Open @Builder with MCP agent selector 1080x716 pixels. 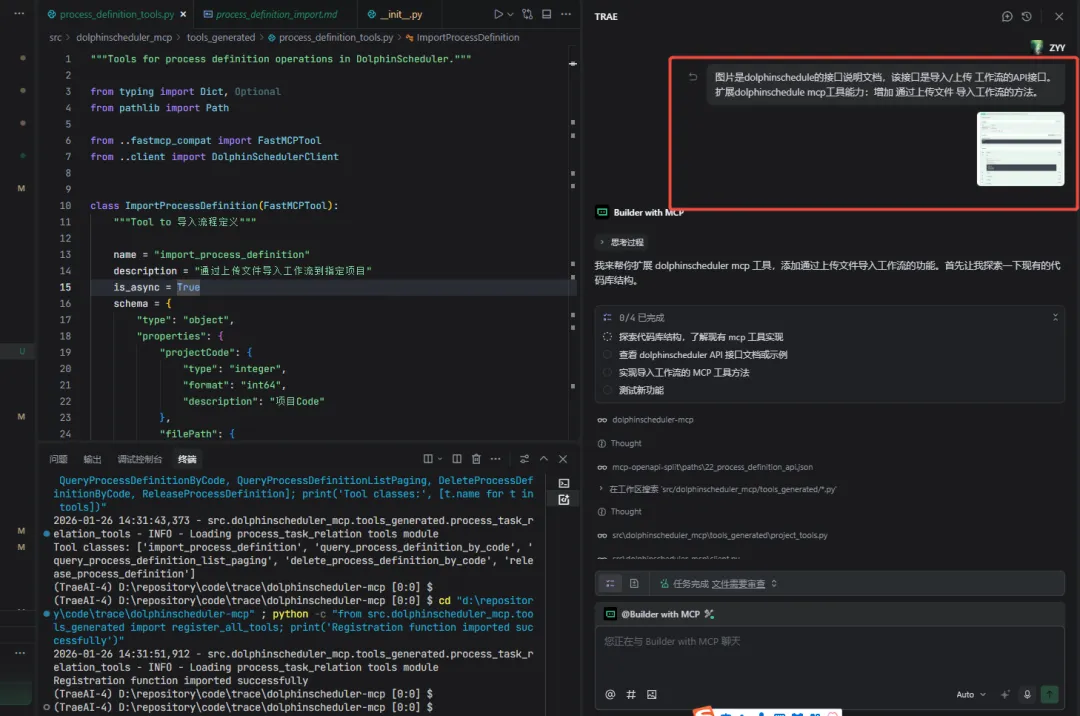click(659, 614)
